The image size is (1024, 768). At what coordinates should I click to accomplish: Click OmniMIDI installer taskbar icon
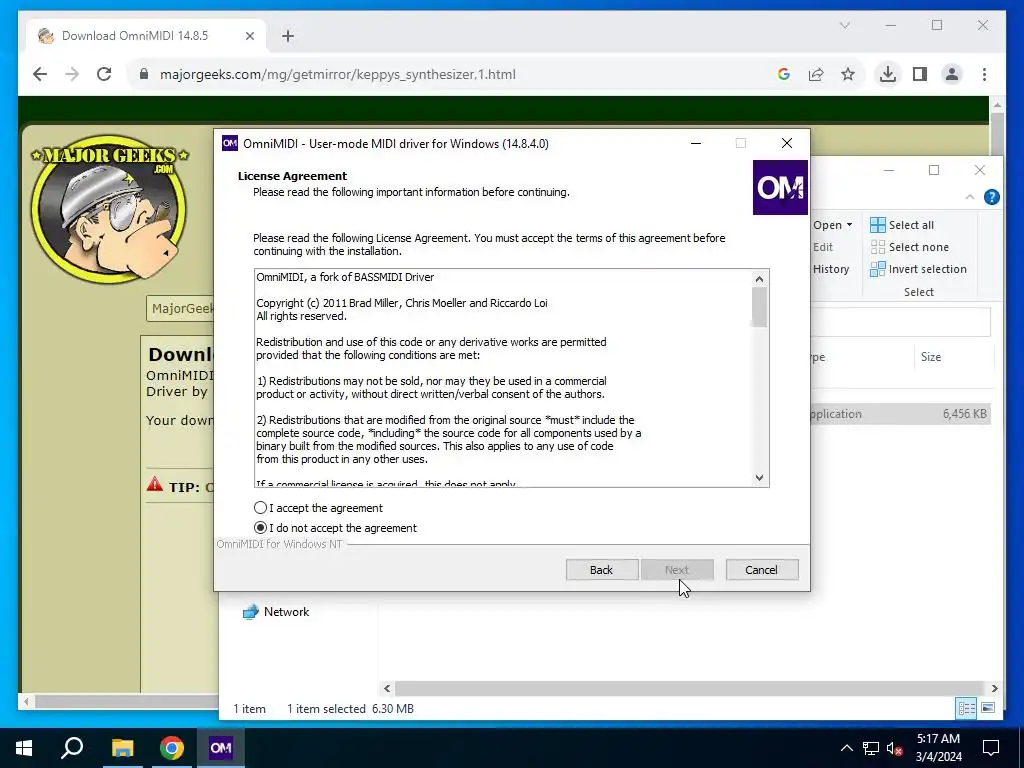(221, 748)
